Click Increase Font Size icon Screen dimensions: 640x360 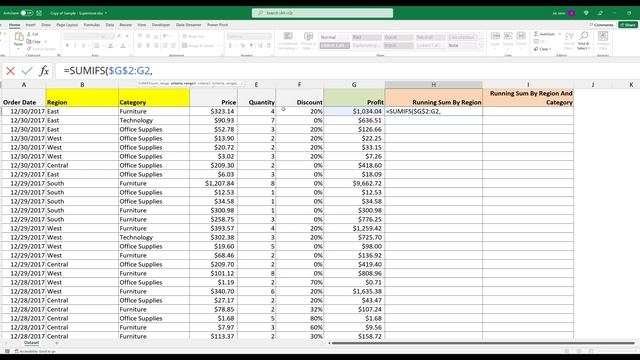pyautogui.click(x=119, y=36)
